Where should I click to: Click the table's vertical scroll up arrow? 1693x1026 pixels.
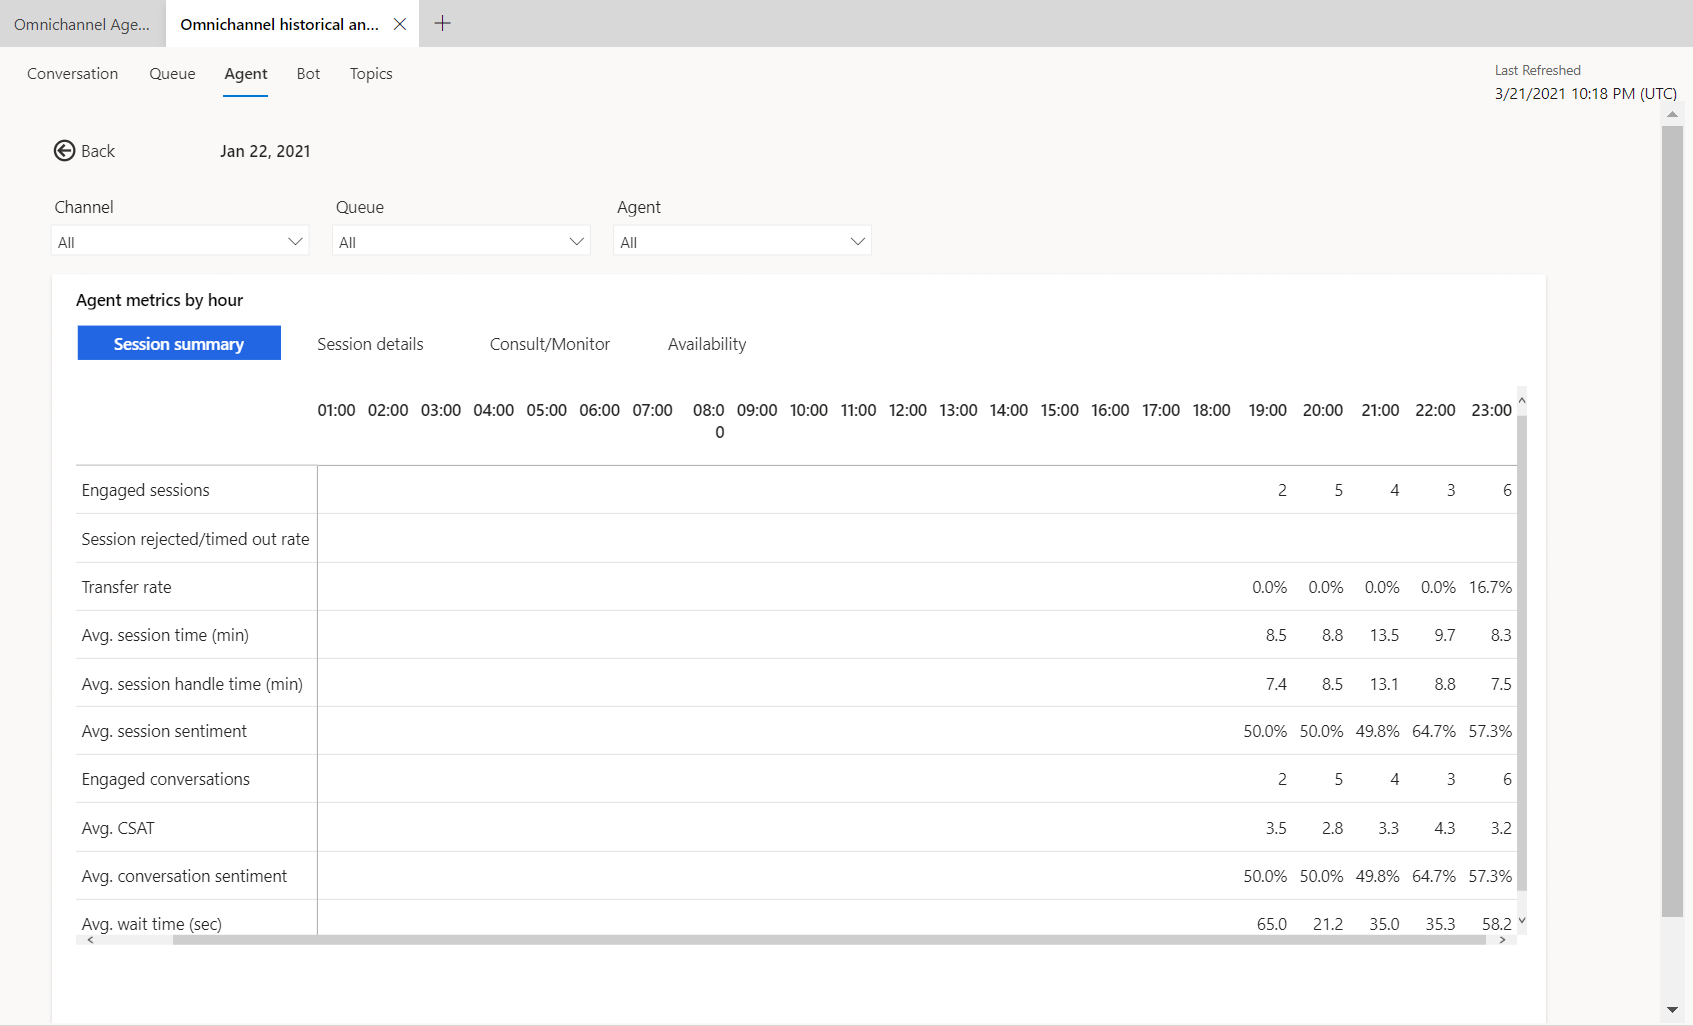pos(1522,400)
